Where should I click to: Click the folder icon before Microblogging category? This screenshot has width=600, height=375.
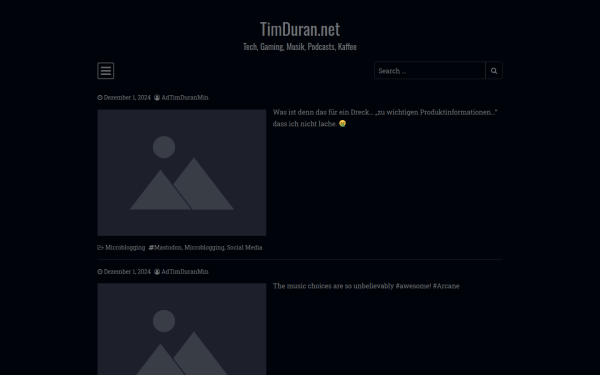click(x=100, y=248)
